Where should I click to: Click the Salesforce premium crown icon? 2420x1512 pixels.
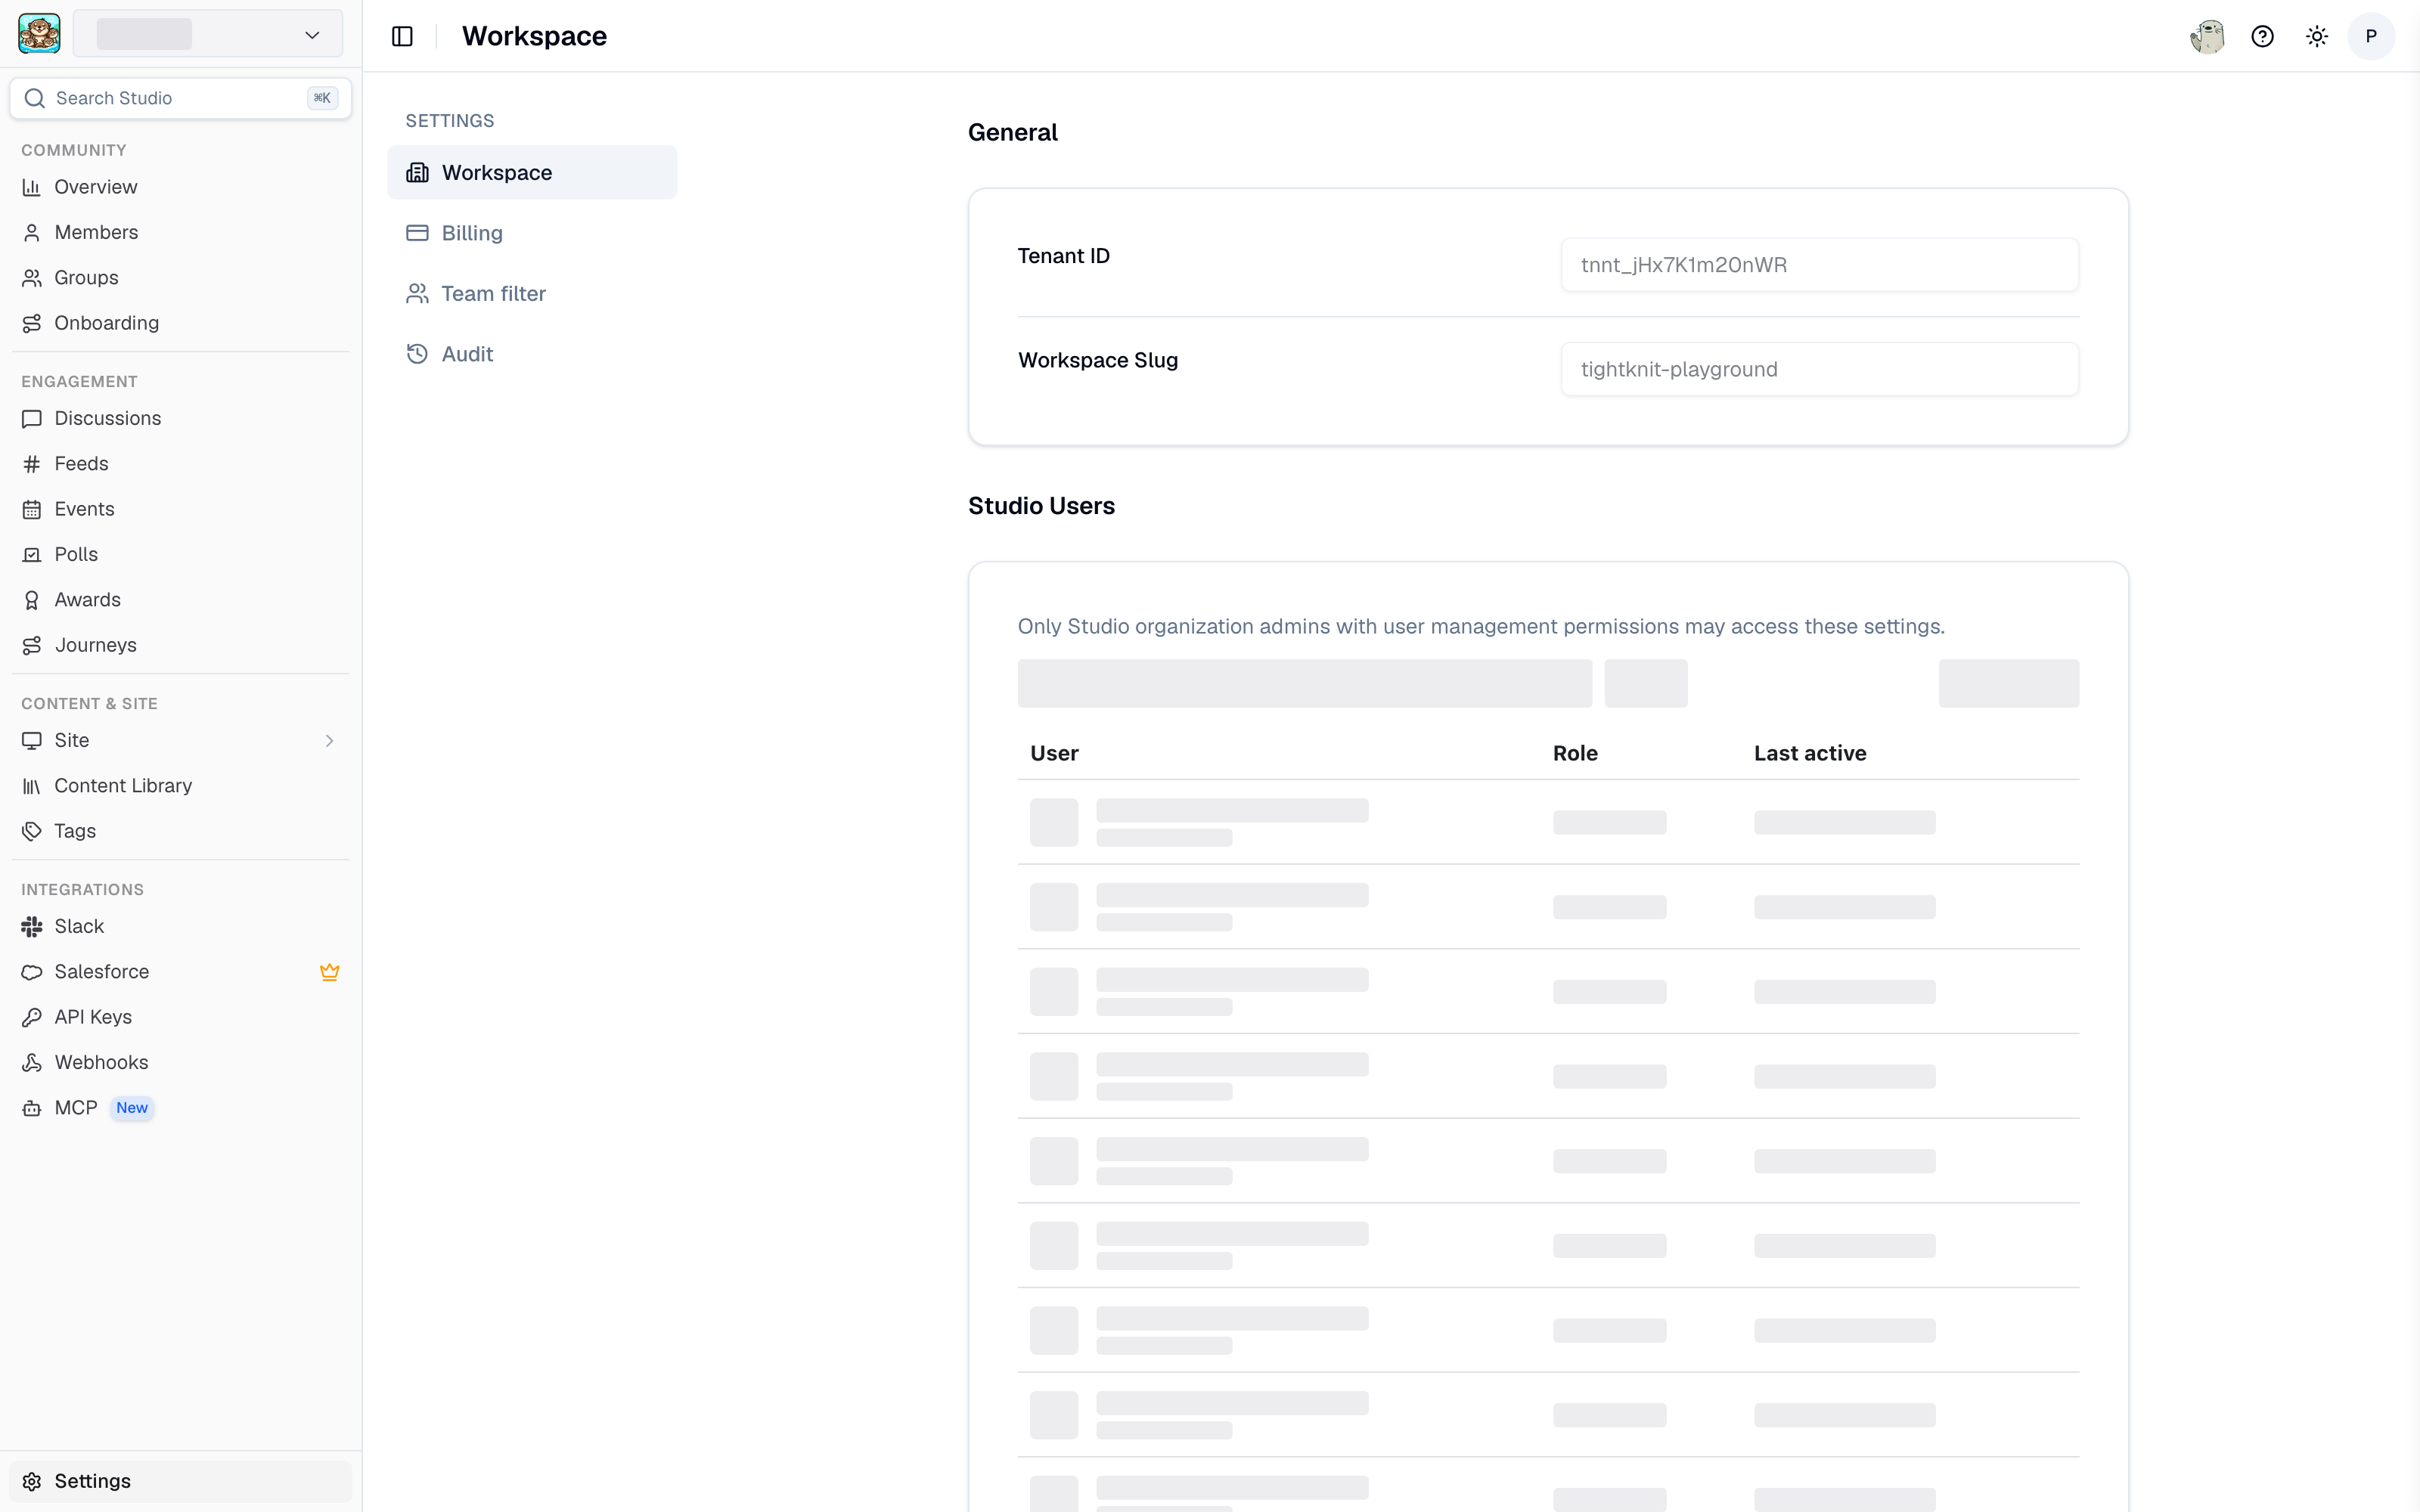point(329,972)
